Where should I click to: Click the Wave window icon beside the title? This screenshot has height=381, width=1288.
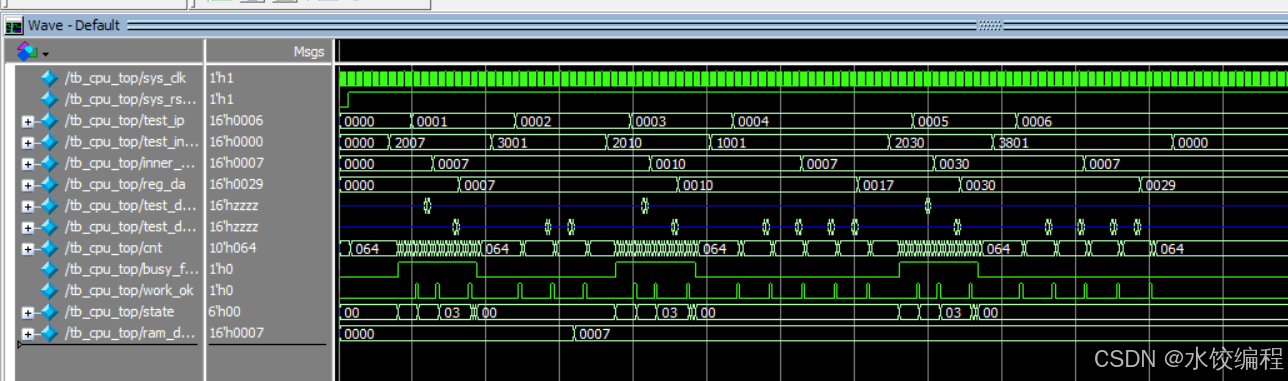coord(14,26)
